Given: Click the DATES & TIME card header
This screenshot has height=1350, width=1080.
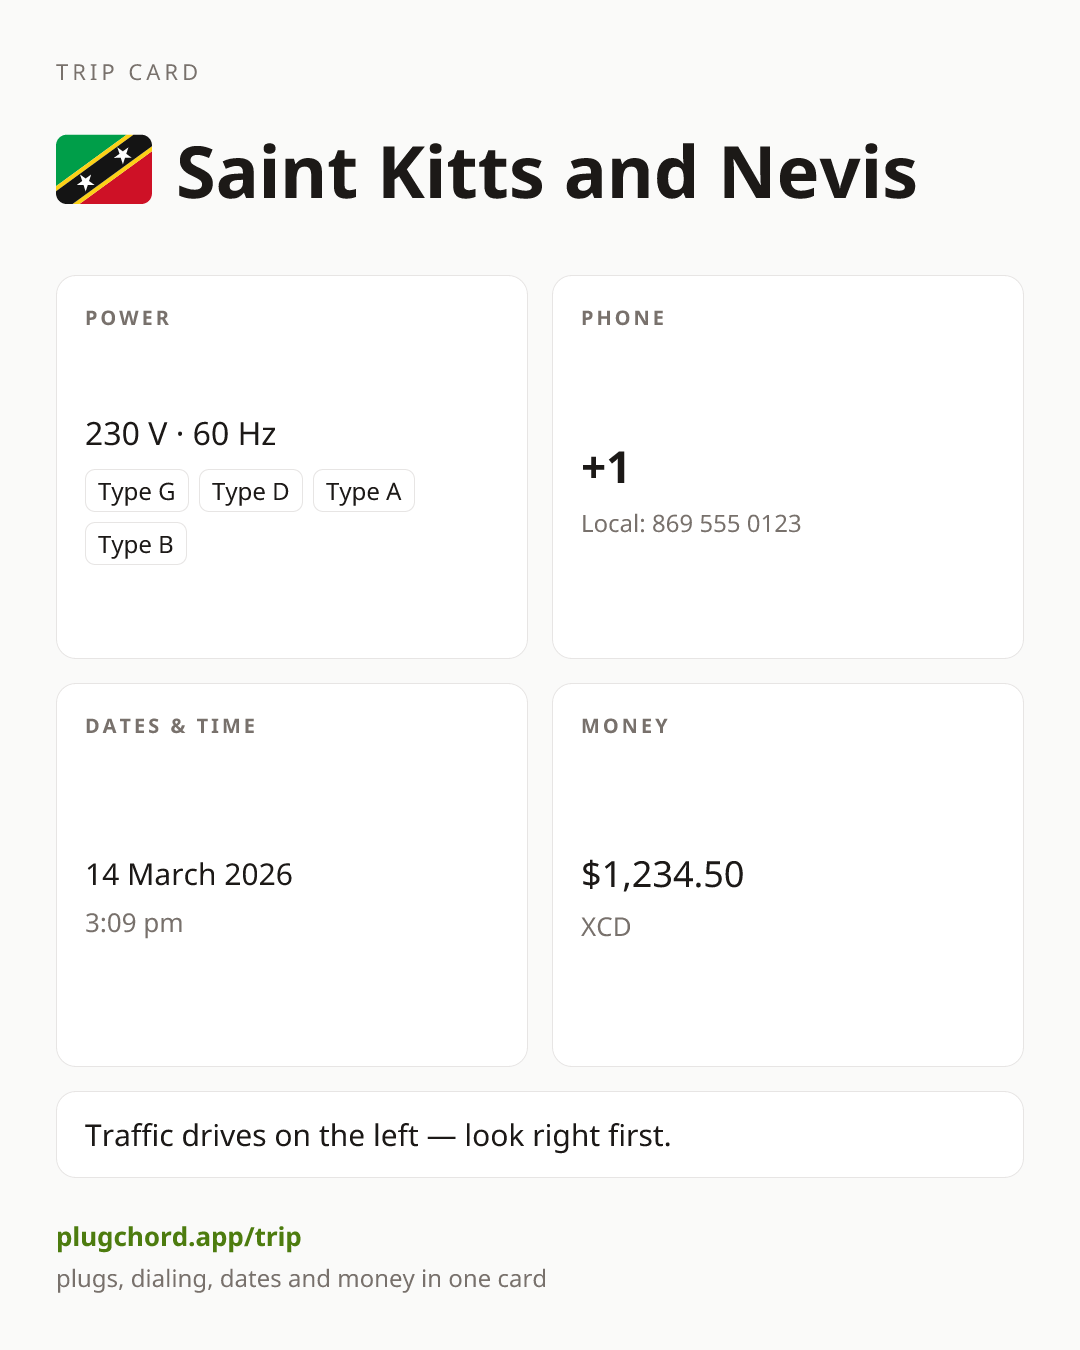Looking at the screenshot, I should pyautogui.click(x=171, y=726).
